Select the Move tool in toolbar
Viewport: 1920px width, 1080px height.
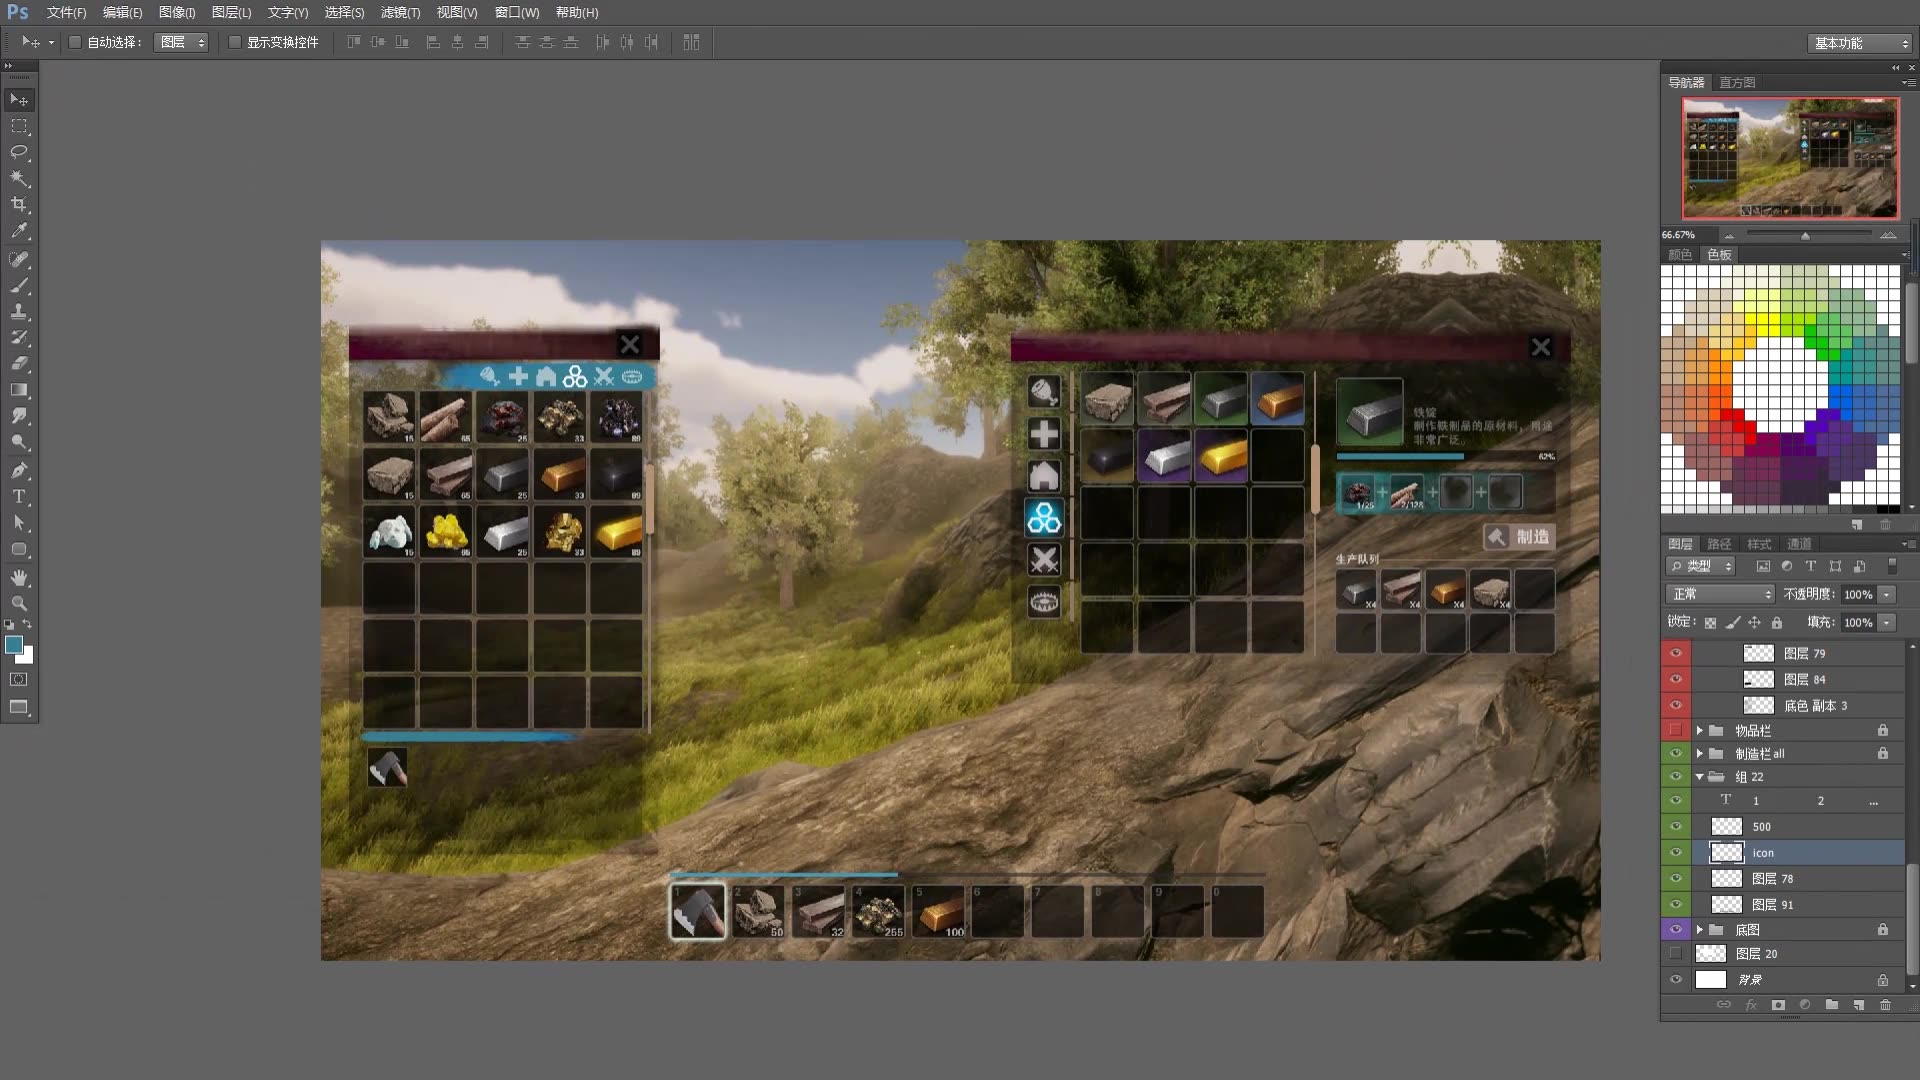pos(18,99)
